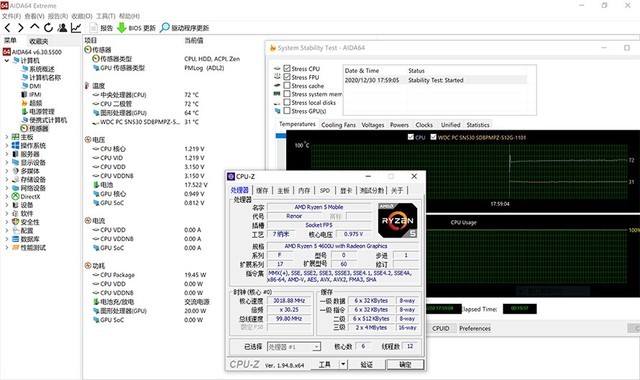This screenshot has height=380, width=640.
Task: Enable the Stress system memory checkbox
Action: pyautogui.click(x=287, y=94)
